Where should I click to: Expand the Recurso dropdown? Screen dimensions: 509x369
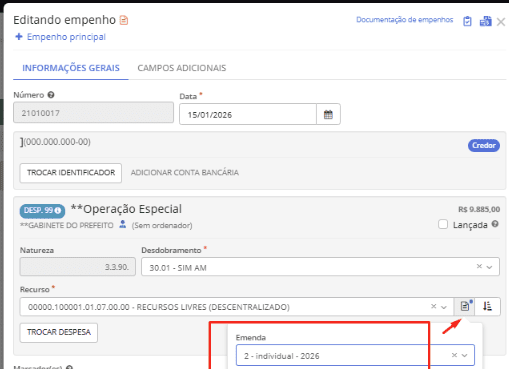point(444,307)
